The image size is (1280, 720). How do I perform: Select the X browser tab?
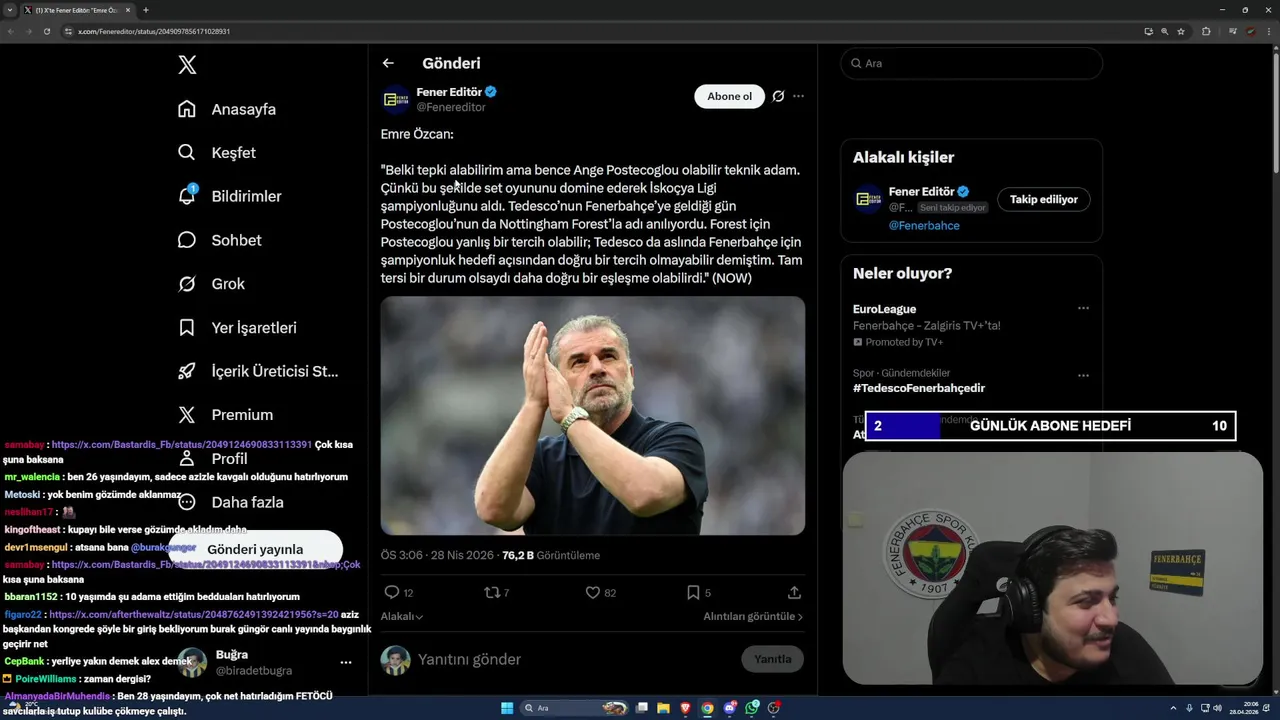(77, 10)
